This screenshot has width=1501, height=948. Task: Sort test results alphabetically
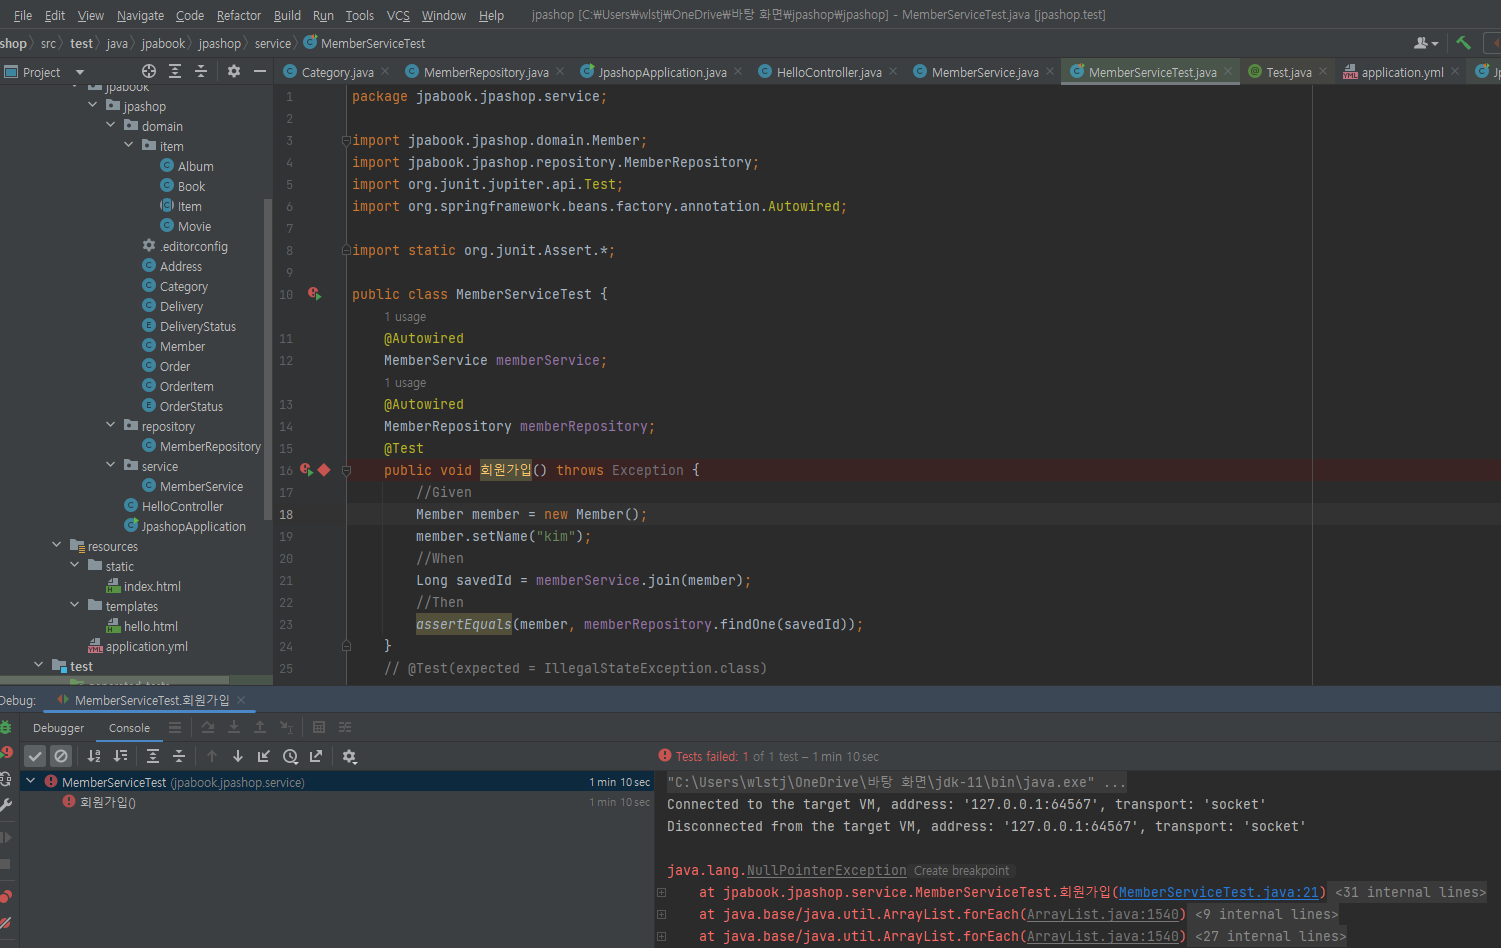pos(94,756)
